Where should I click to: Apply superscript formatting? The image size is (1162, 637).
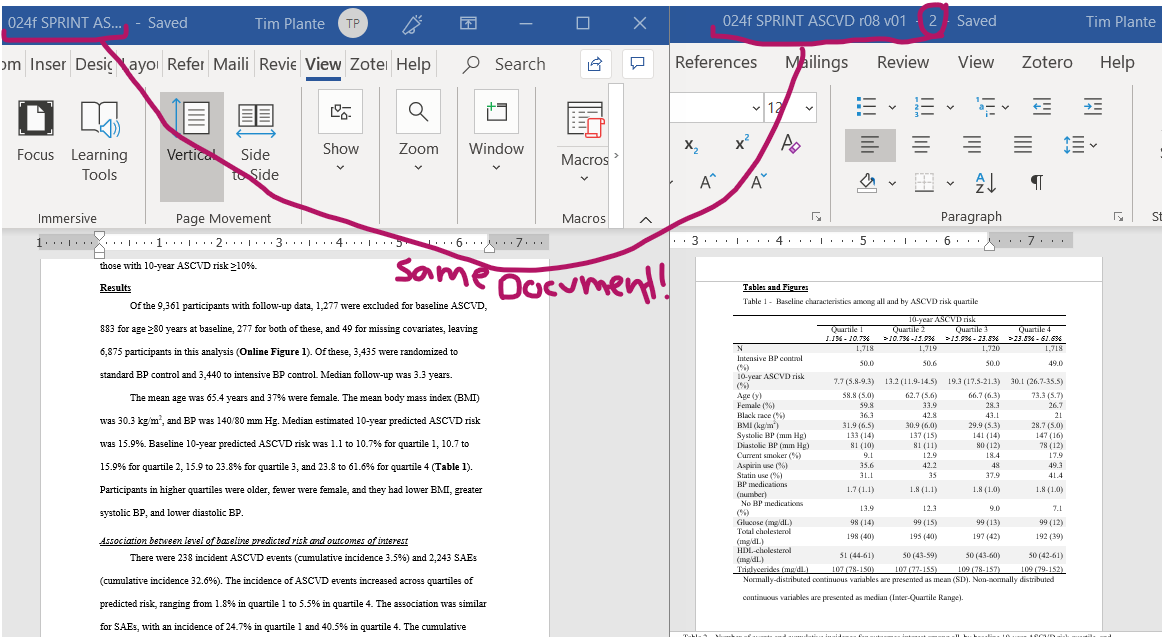coord(741,144)
